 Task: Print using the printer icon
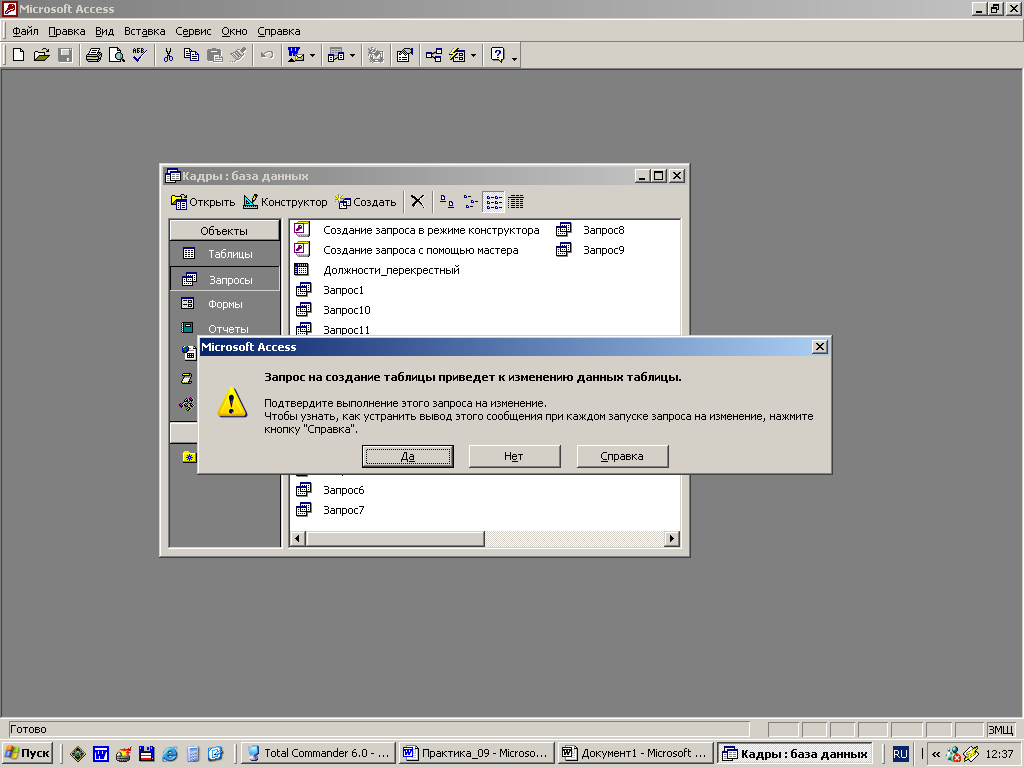[94, 56]
